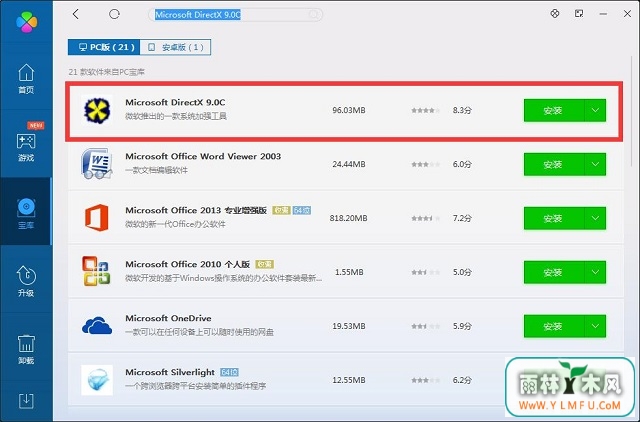Click the 818.20MB size text
This screenshot has width=640, height=422.
click(349, 218)
